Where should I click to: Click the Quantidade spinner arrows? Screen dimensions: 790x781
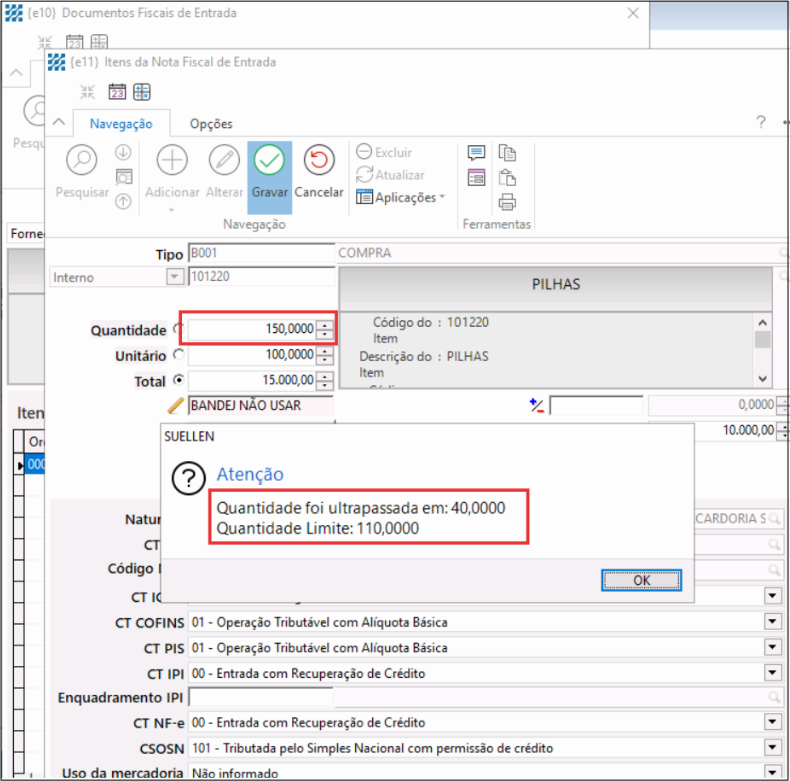coord(325,329)
